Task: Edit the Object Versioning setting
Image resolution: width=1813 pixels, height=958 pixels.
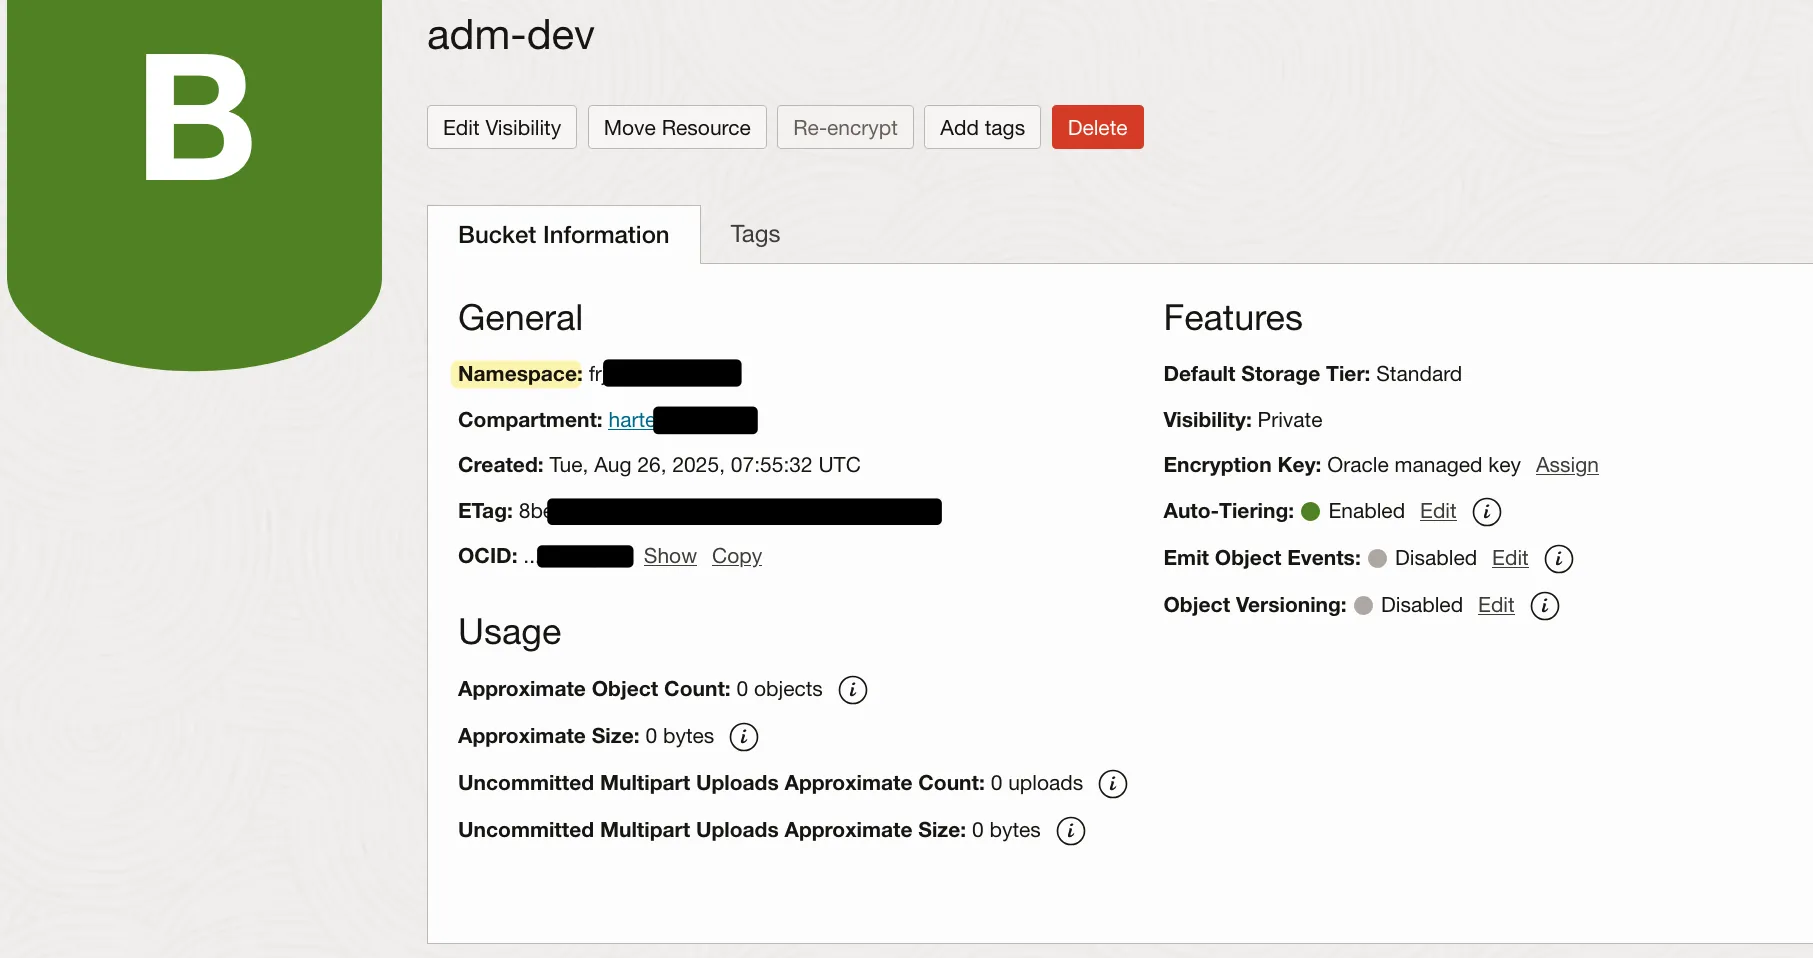Action: click(x=1495, y=605)
